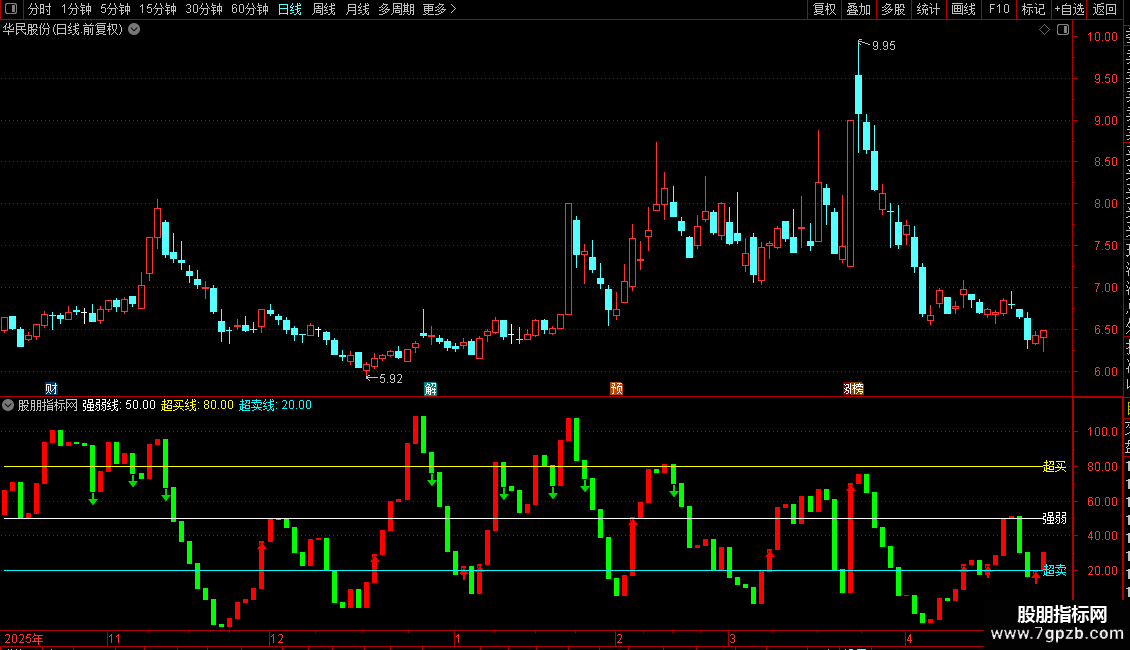Viewport: 1130px width, 650px height.
Task: Click the 涨榜 event marker icon
Action: [x=853, y=389]
